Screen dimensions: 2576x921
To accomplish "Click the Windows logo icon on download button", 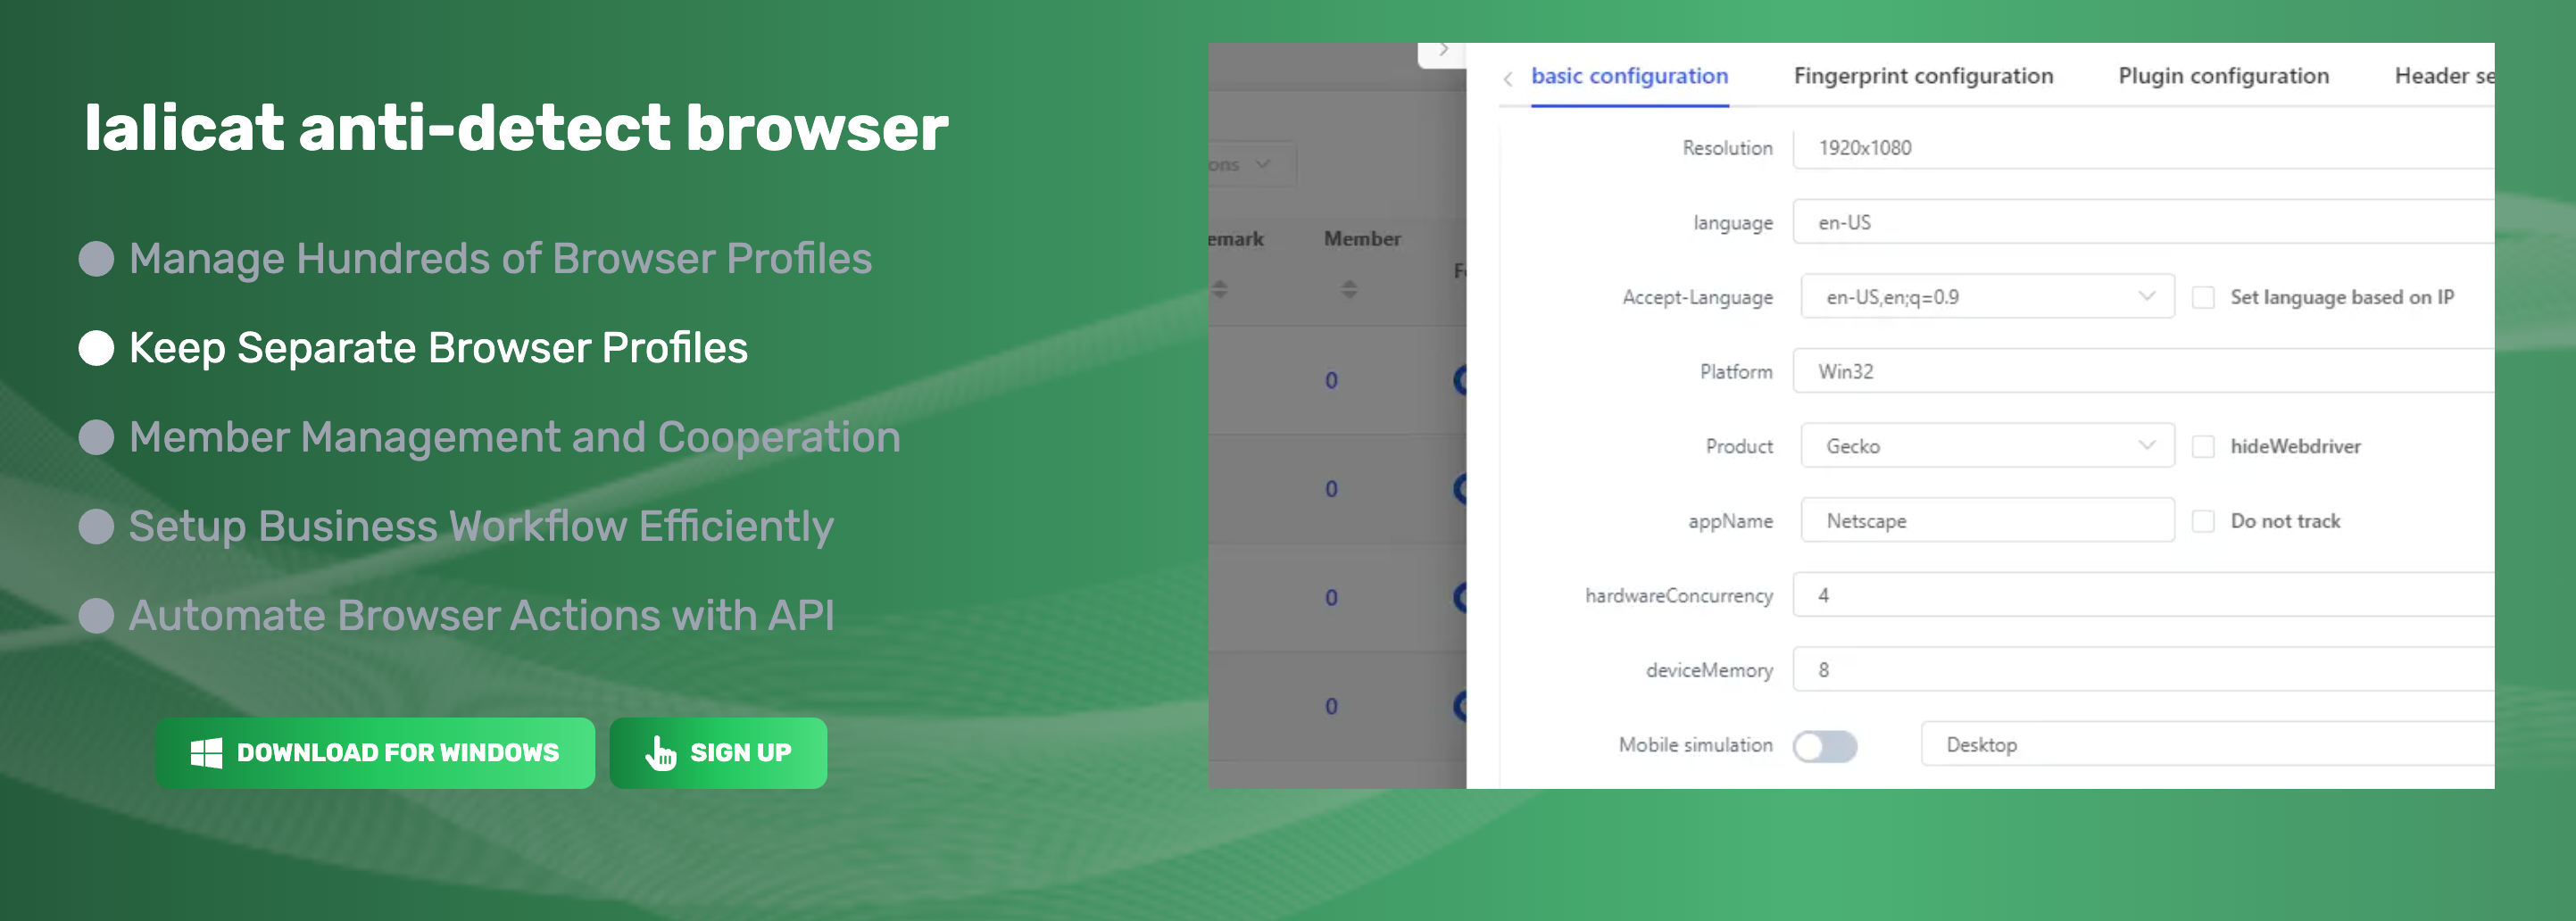I will [x=206, y=753].
